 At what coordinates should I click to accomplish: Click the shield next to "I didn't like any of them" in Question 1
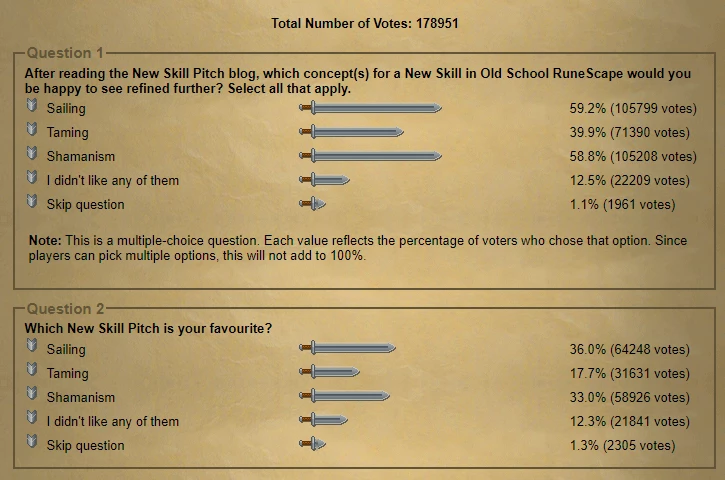click(x=32, y=178)
